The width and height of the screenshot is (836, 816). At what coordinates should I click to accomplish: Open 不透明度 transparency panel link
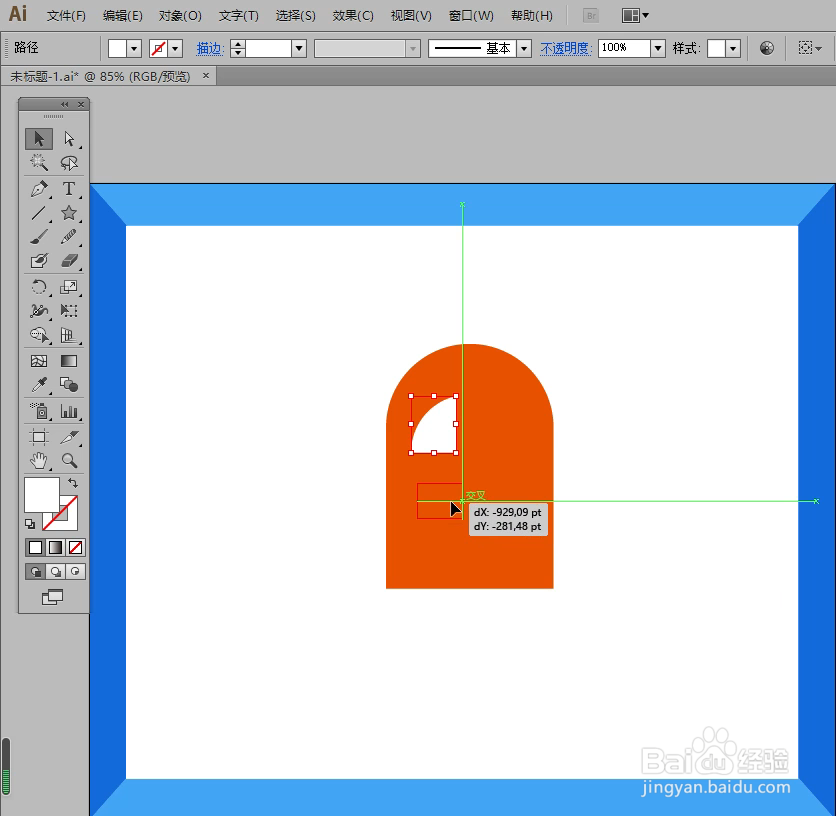(x=564, y=49)
